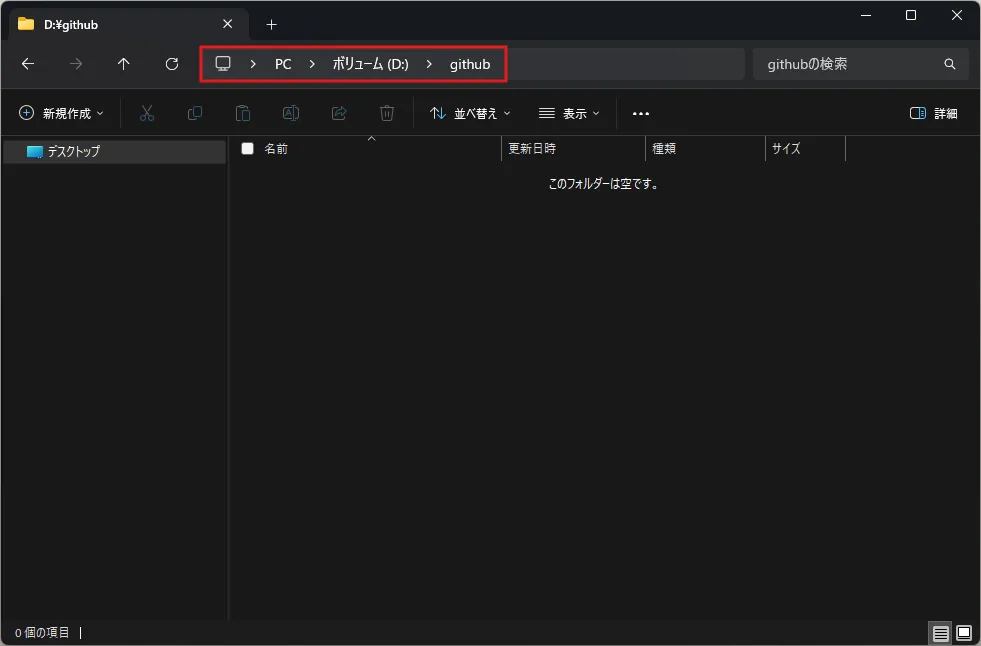Close the D:¥github tab
The image size is (981, 646).
tap(228, 24)
